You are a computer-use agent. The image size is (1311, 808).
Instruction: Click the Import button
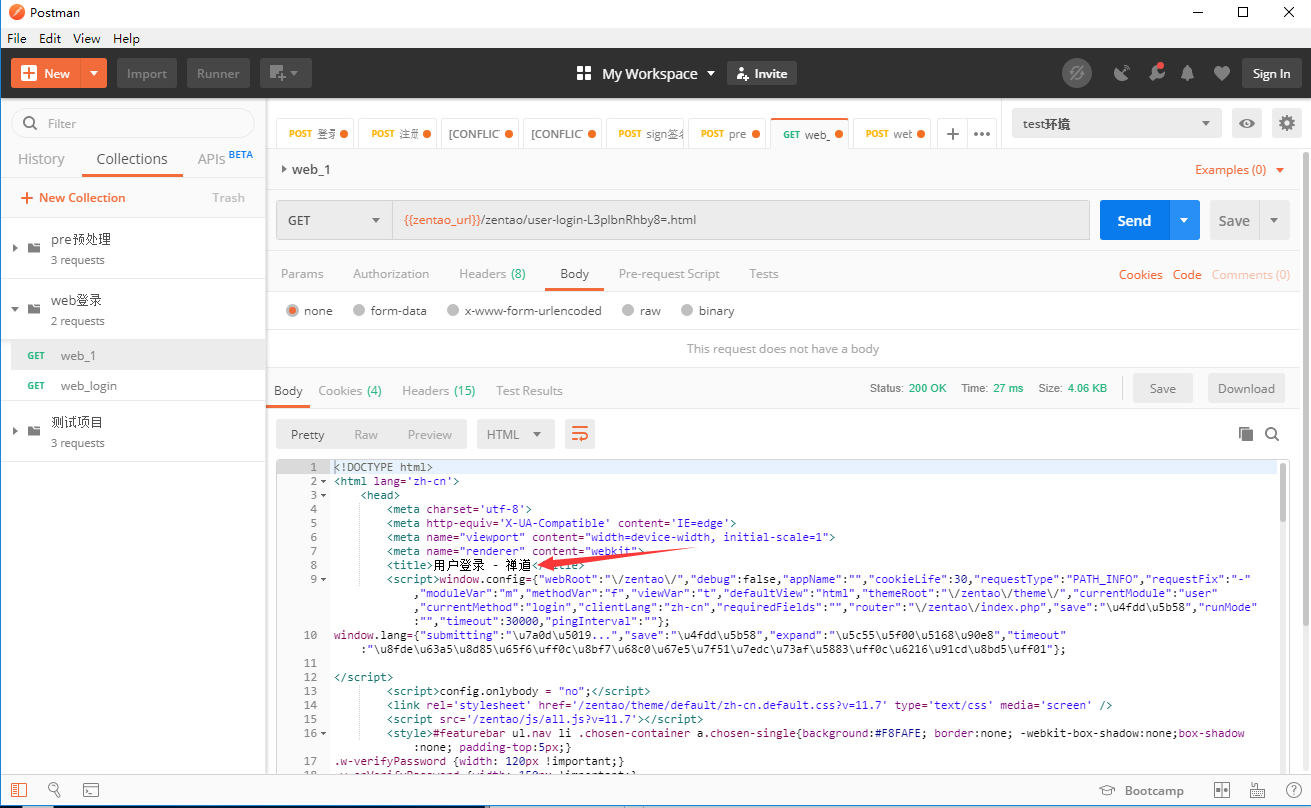click(x=147, y=73)
